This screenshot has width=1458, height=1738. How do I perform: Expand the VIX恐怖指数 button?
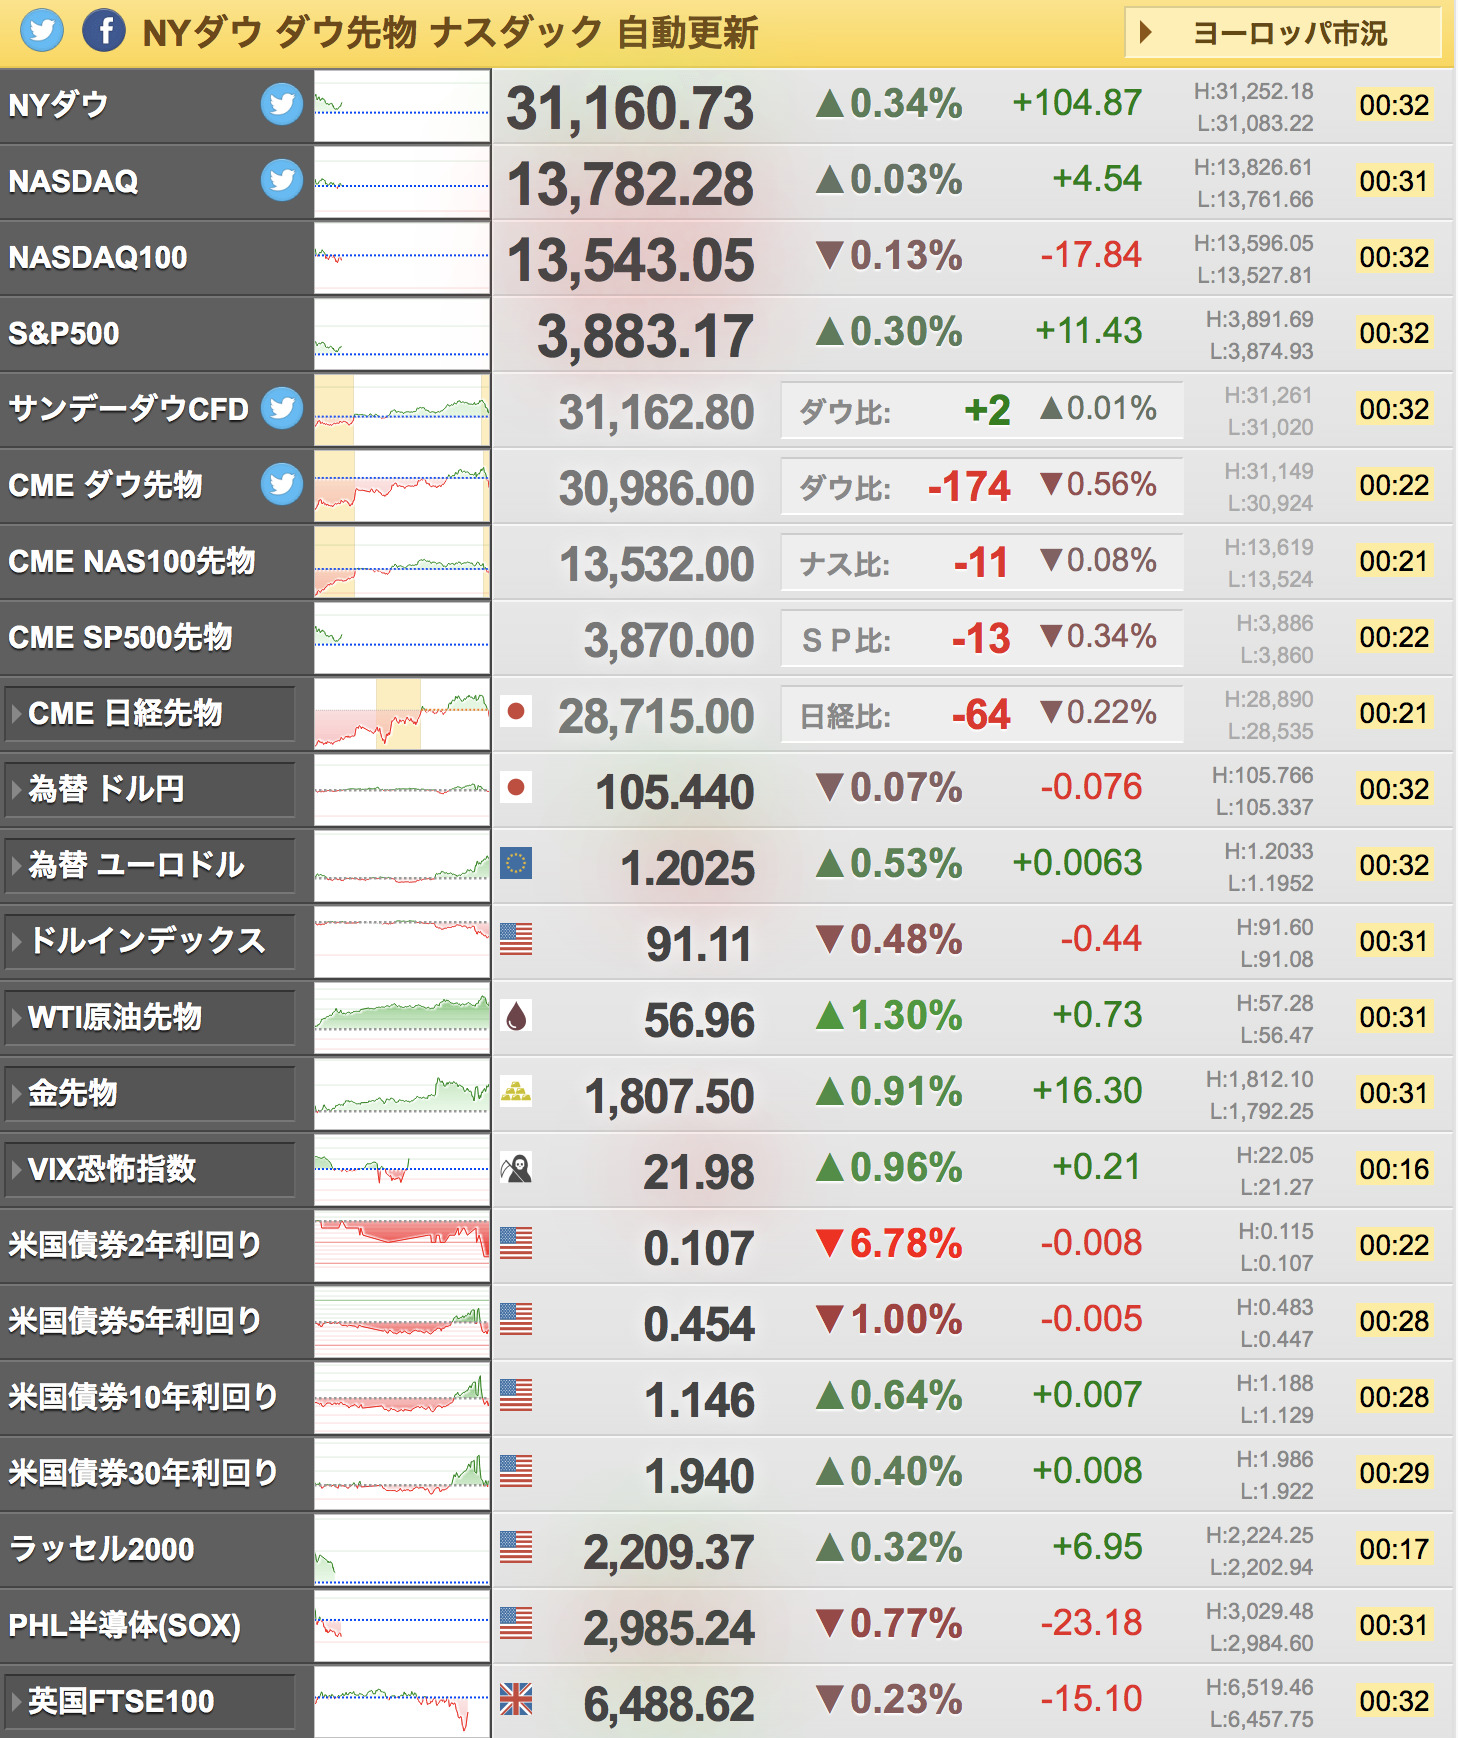pos(150,1169)
